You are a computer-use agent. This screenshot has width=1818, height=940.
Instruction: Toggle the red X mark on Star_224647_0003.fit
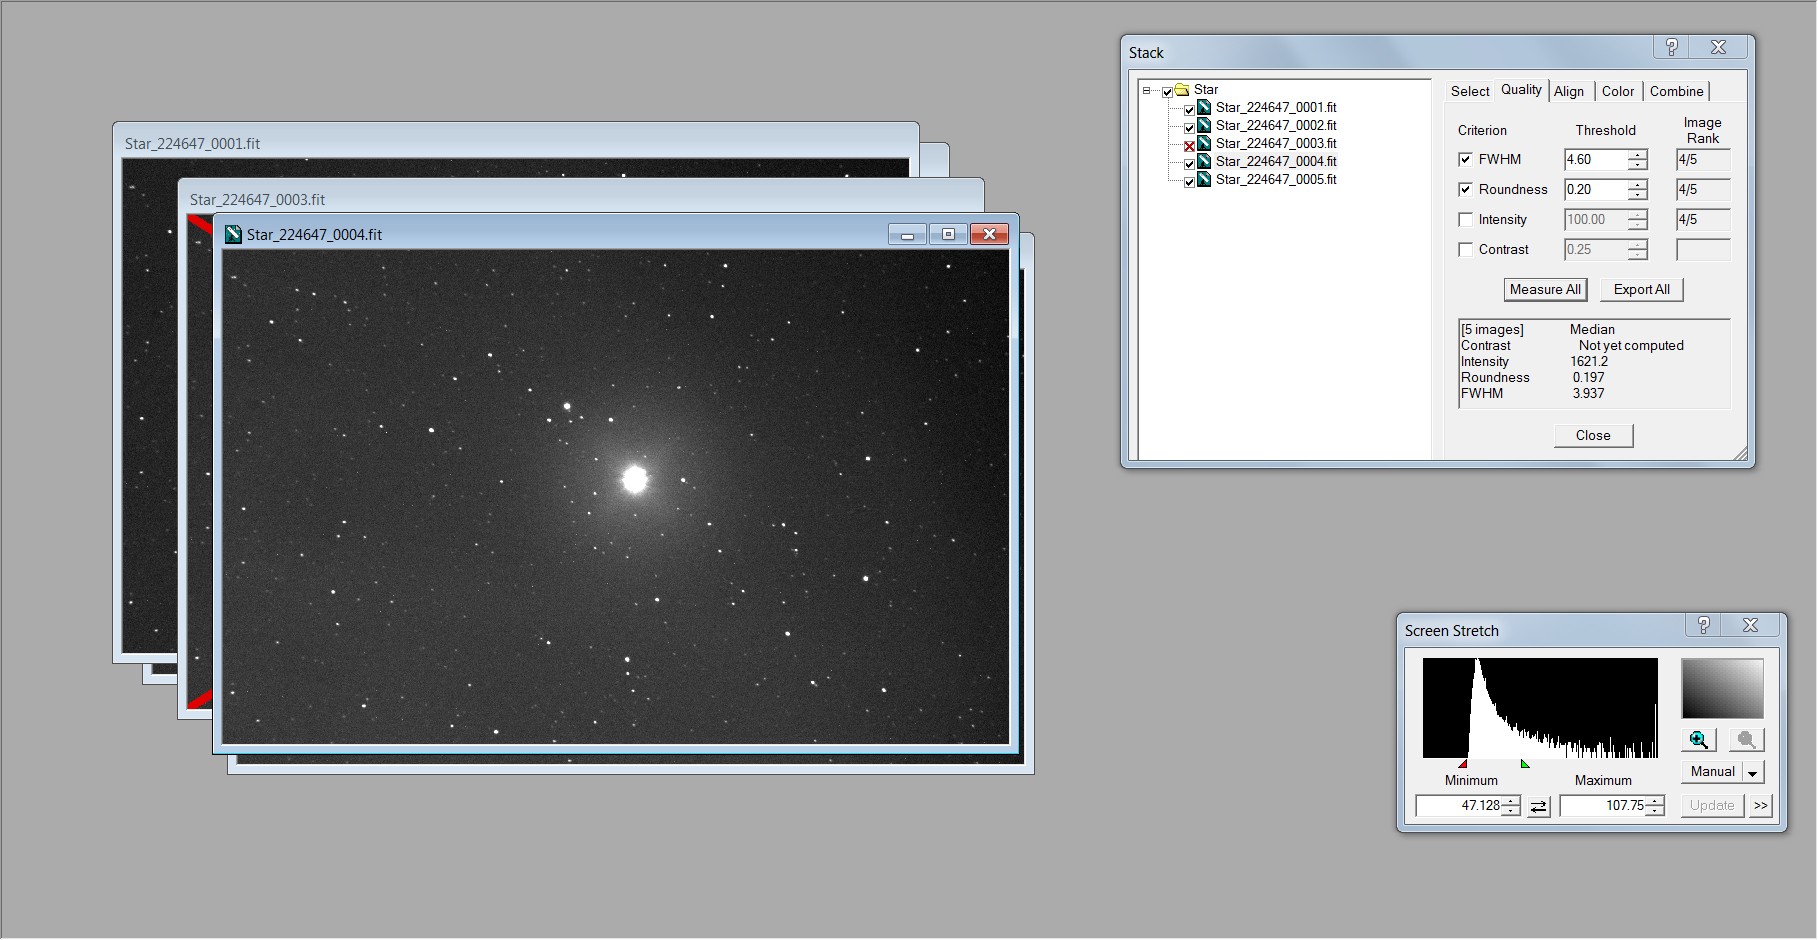pos(1189,145)
